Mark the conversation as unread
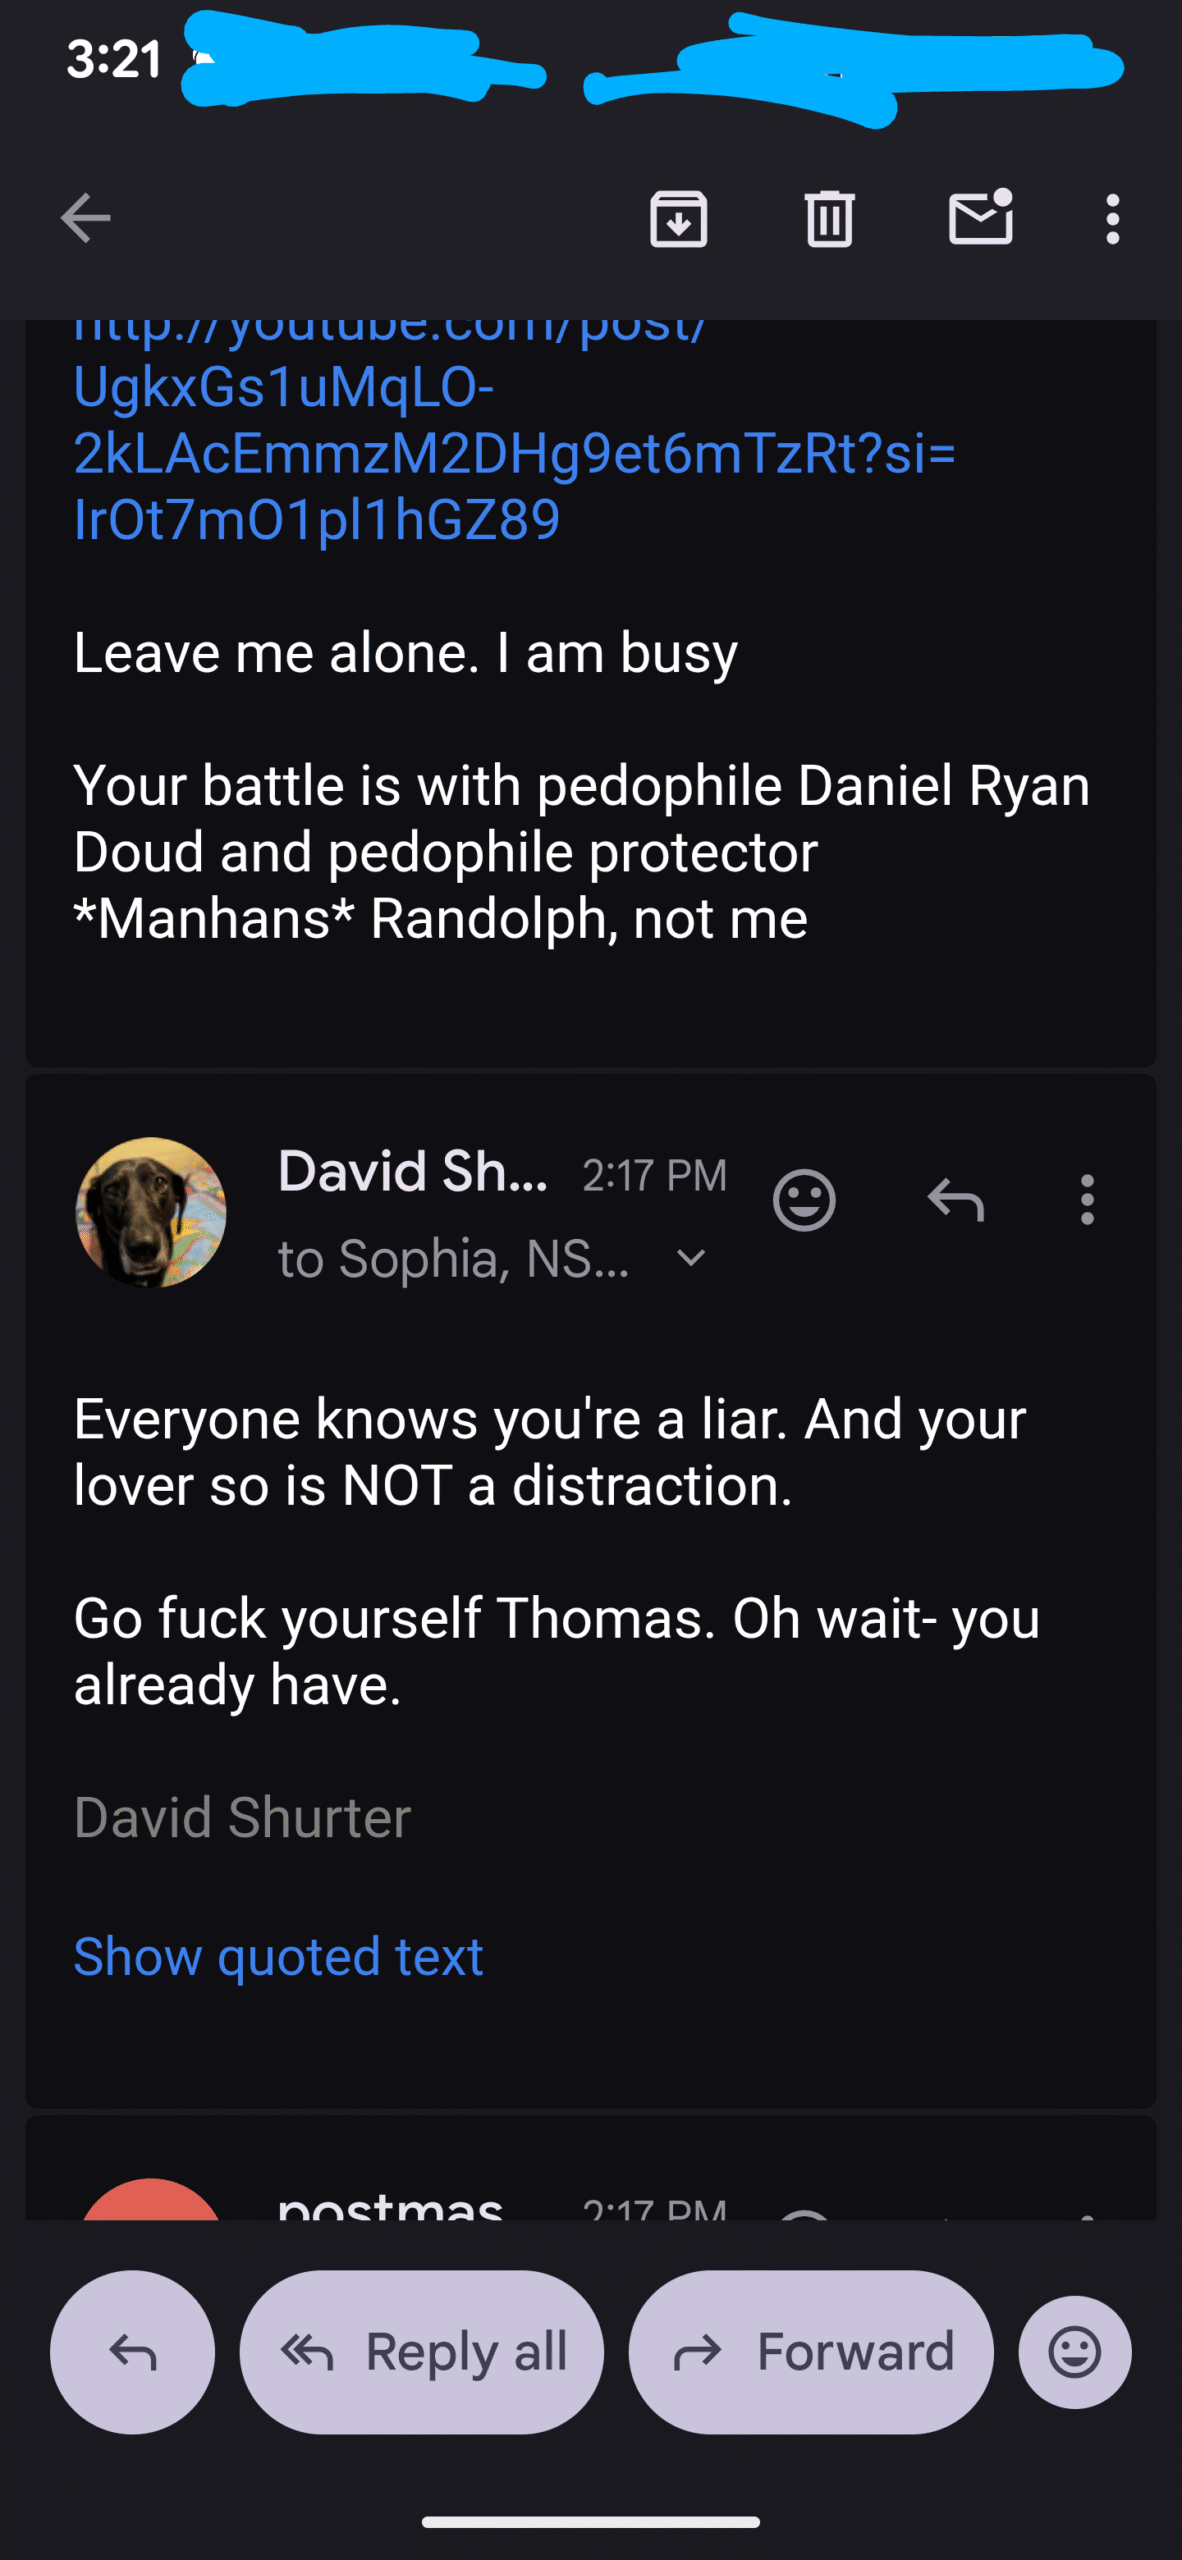Screen dimensions: 1182x2560 980,218
